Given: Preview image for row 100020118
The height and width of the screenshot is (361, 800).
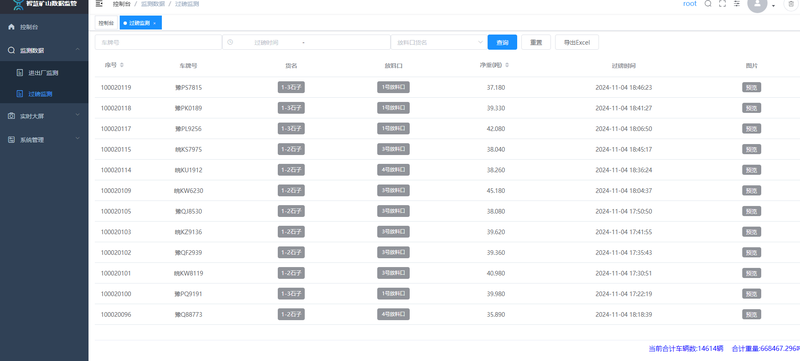Looking at the screenshot, I should (751, 108).
